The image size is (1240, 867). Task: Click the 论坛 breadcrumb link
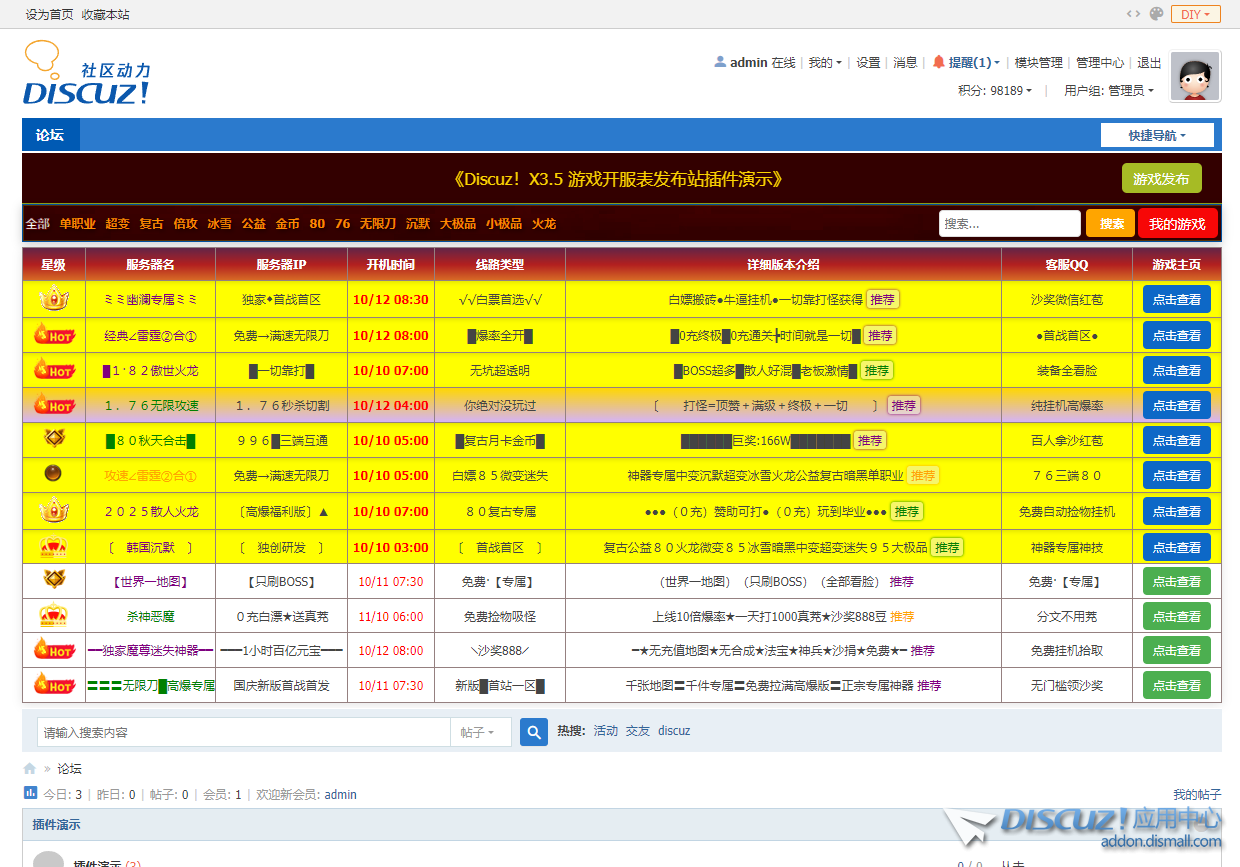pyautogui.click(x=70, y=769)
